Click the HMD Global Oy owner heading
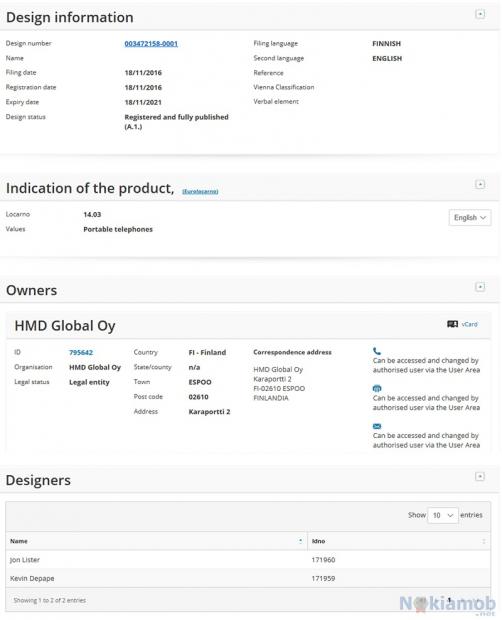This screenshot has height=620, width=502. [65, 326]
